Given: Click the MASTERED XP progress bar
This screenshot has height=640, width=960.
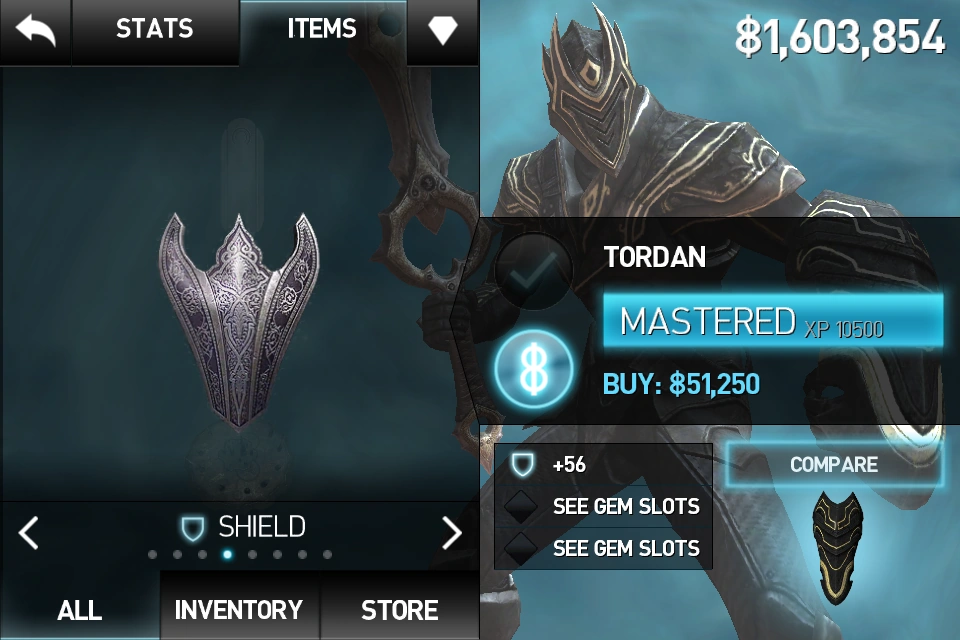Looking at the screenshot, I should click(773, 321).
